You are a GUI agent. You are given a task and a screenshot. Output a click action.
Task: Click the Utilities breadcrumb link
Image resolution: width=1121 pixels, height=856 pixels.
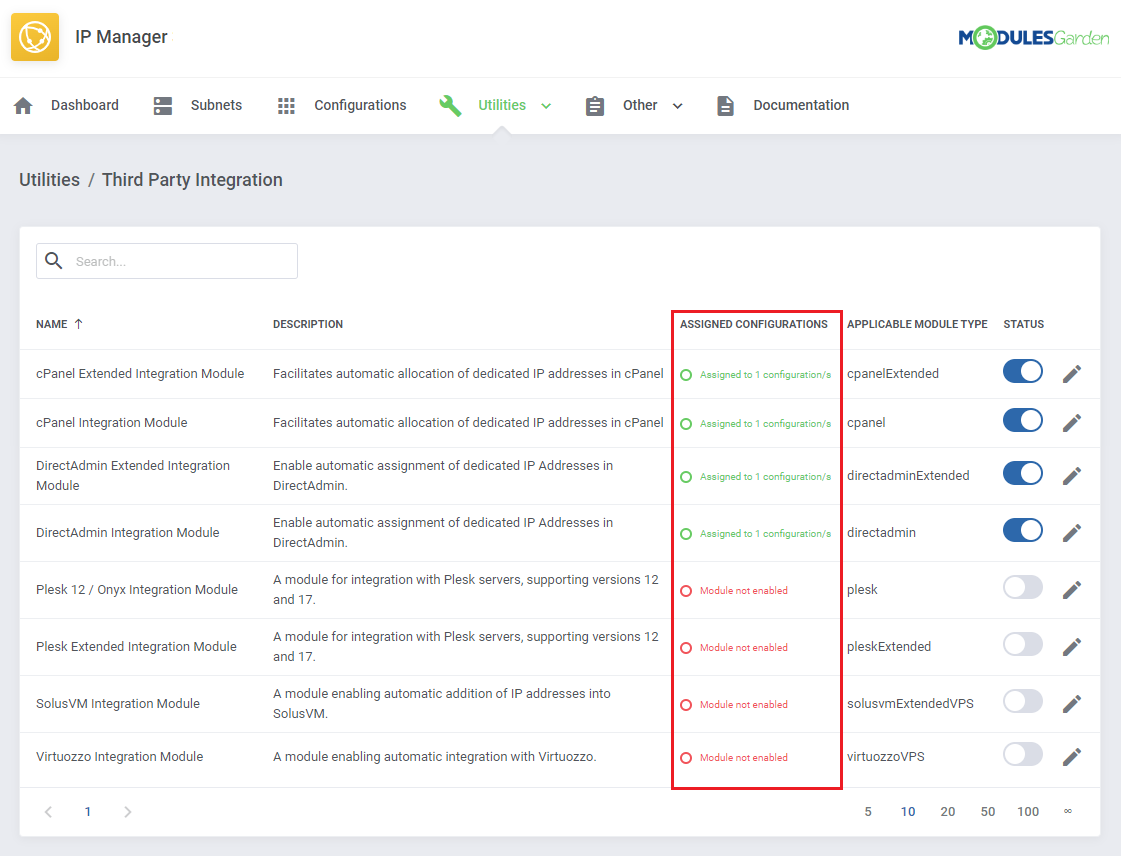coord(49,179)
